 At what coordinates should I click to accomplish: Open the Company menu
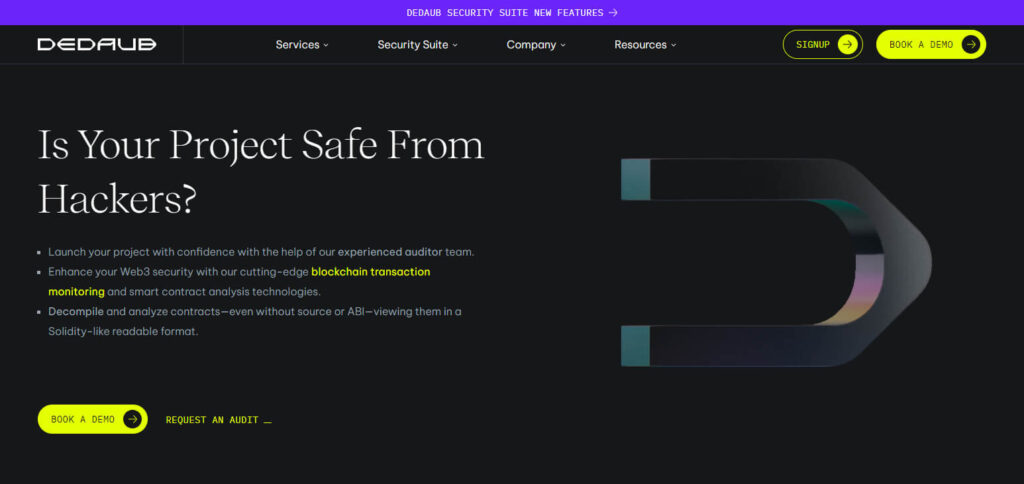(x=536, y=44)
